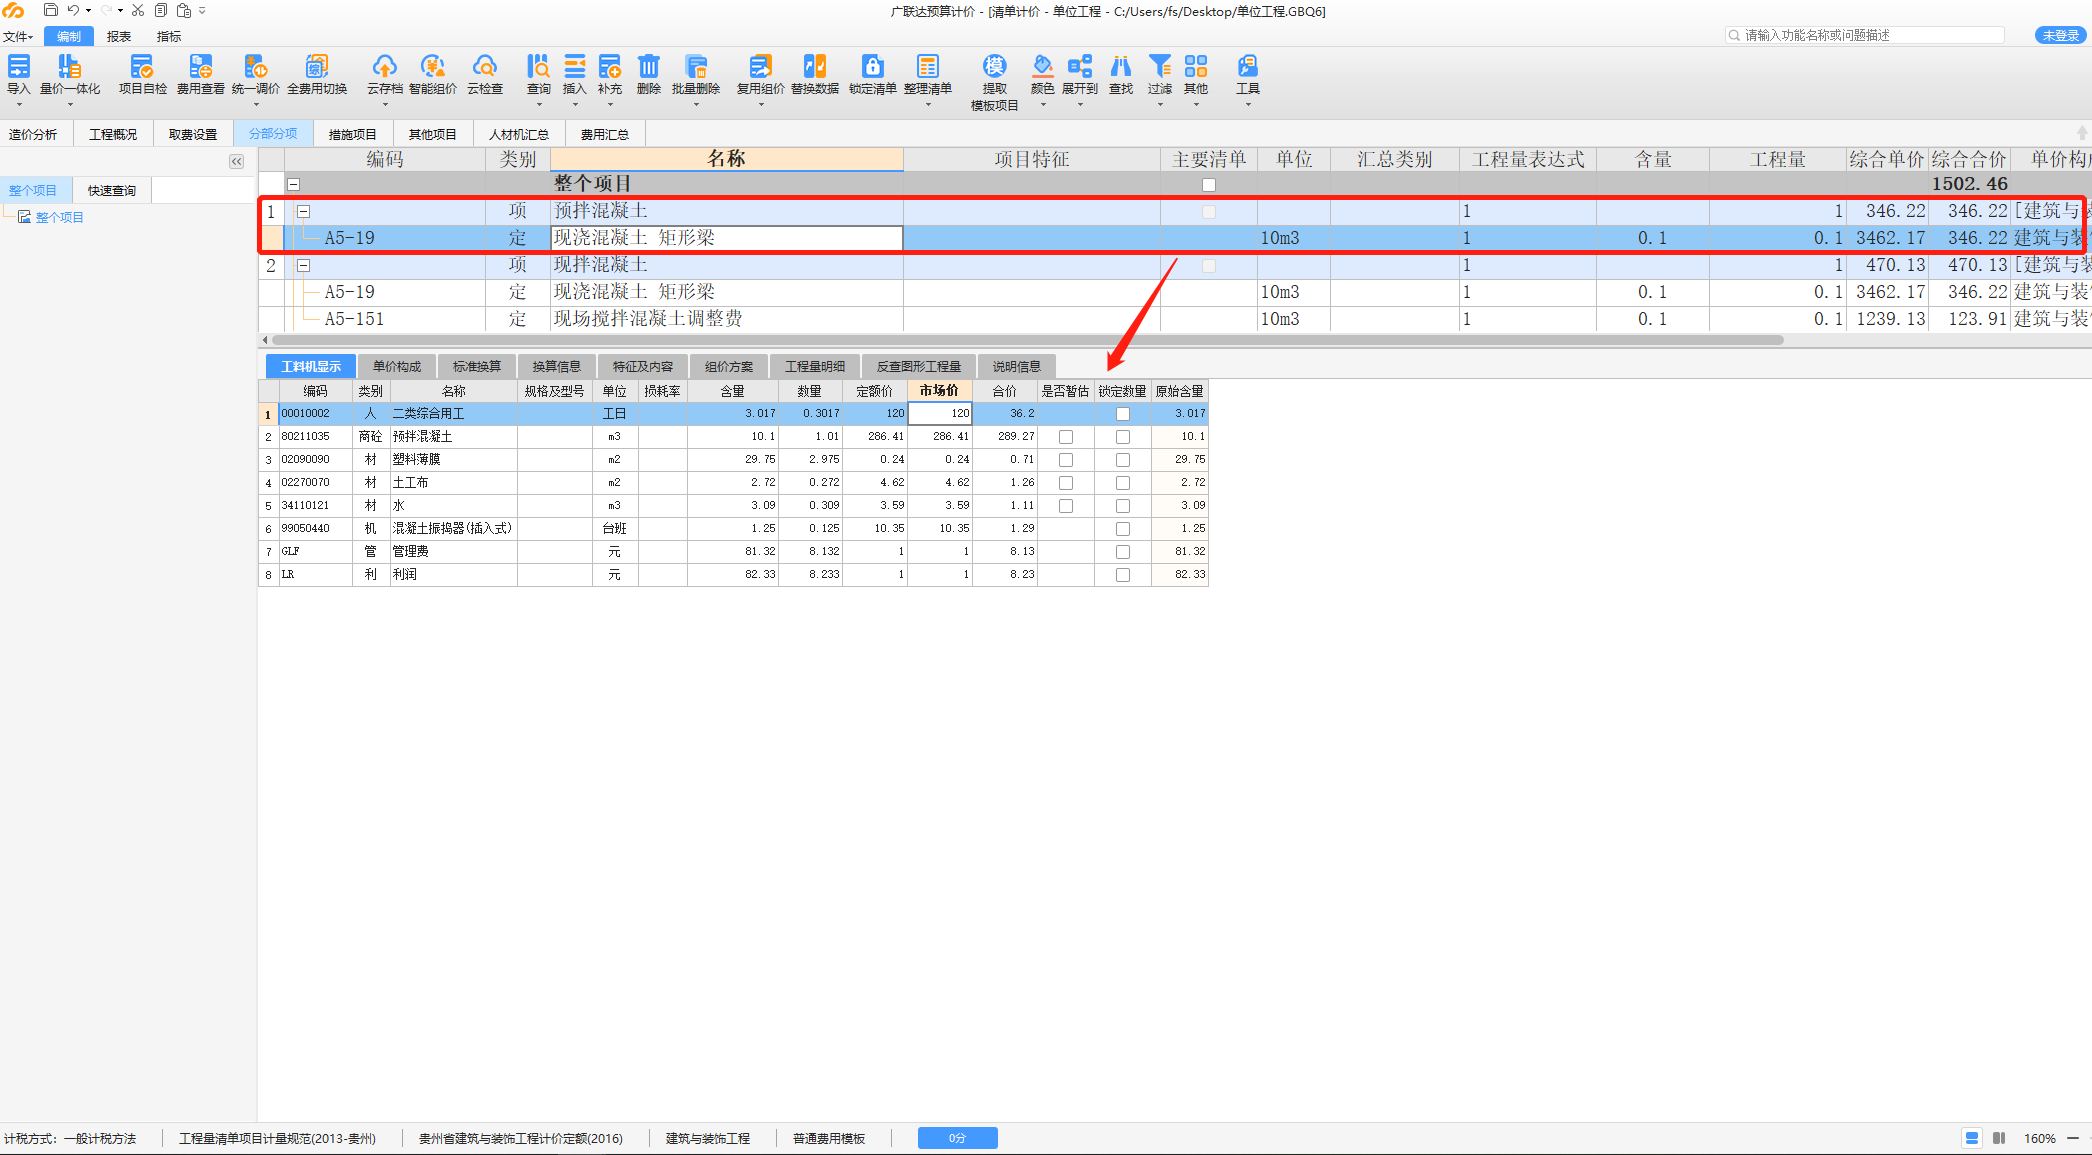Collapse row 1 预拌混凝土 item
The image size is (2092, 1155).
(304, 211)
